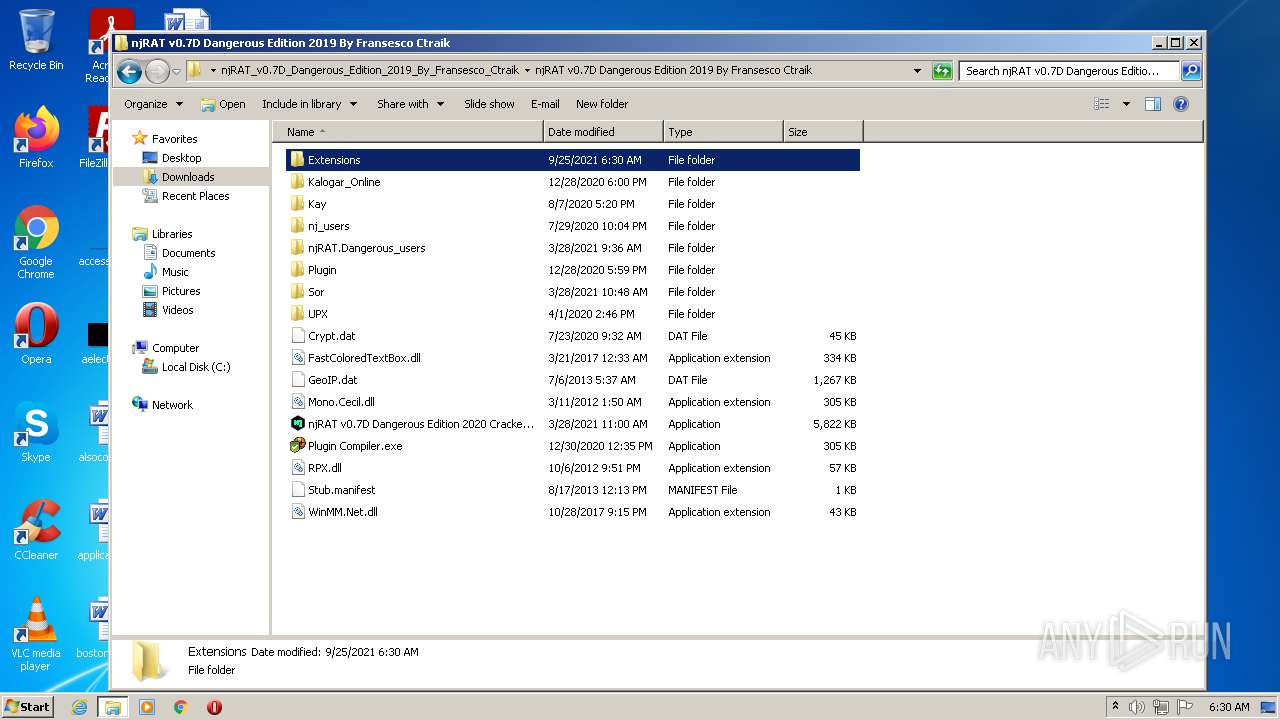Image resolution: width=1280 pixels, height=720 pixels.
Task: Click the Back navigation arrow
Action: [128, 71]
